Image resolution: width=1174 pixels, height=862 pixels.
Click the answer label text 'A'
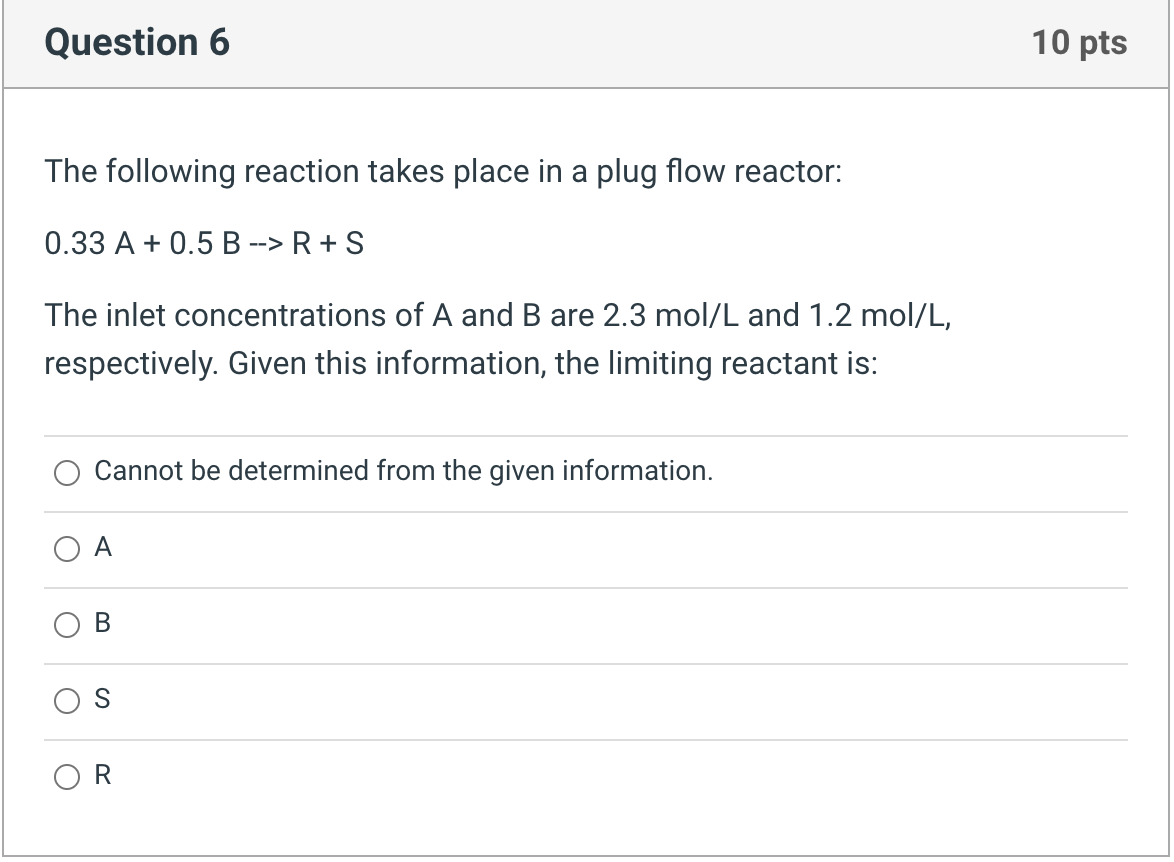(101, 547)
